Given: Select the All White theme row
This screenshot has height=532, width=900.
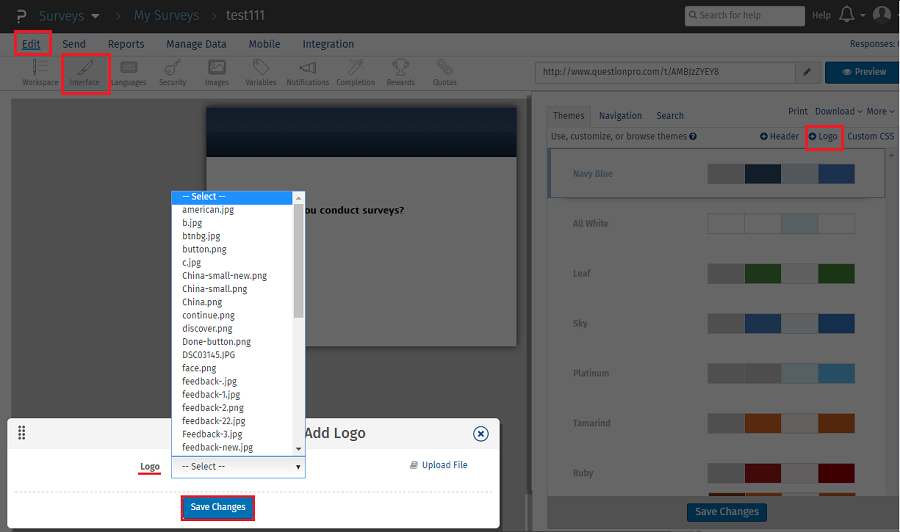Looking at the screenshot, I should (716, 224).
